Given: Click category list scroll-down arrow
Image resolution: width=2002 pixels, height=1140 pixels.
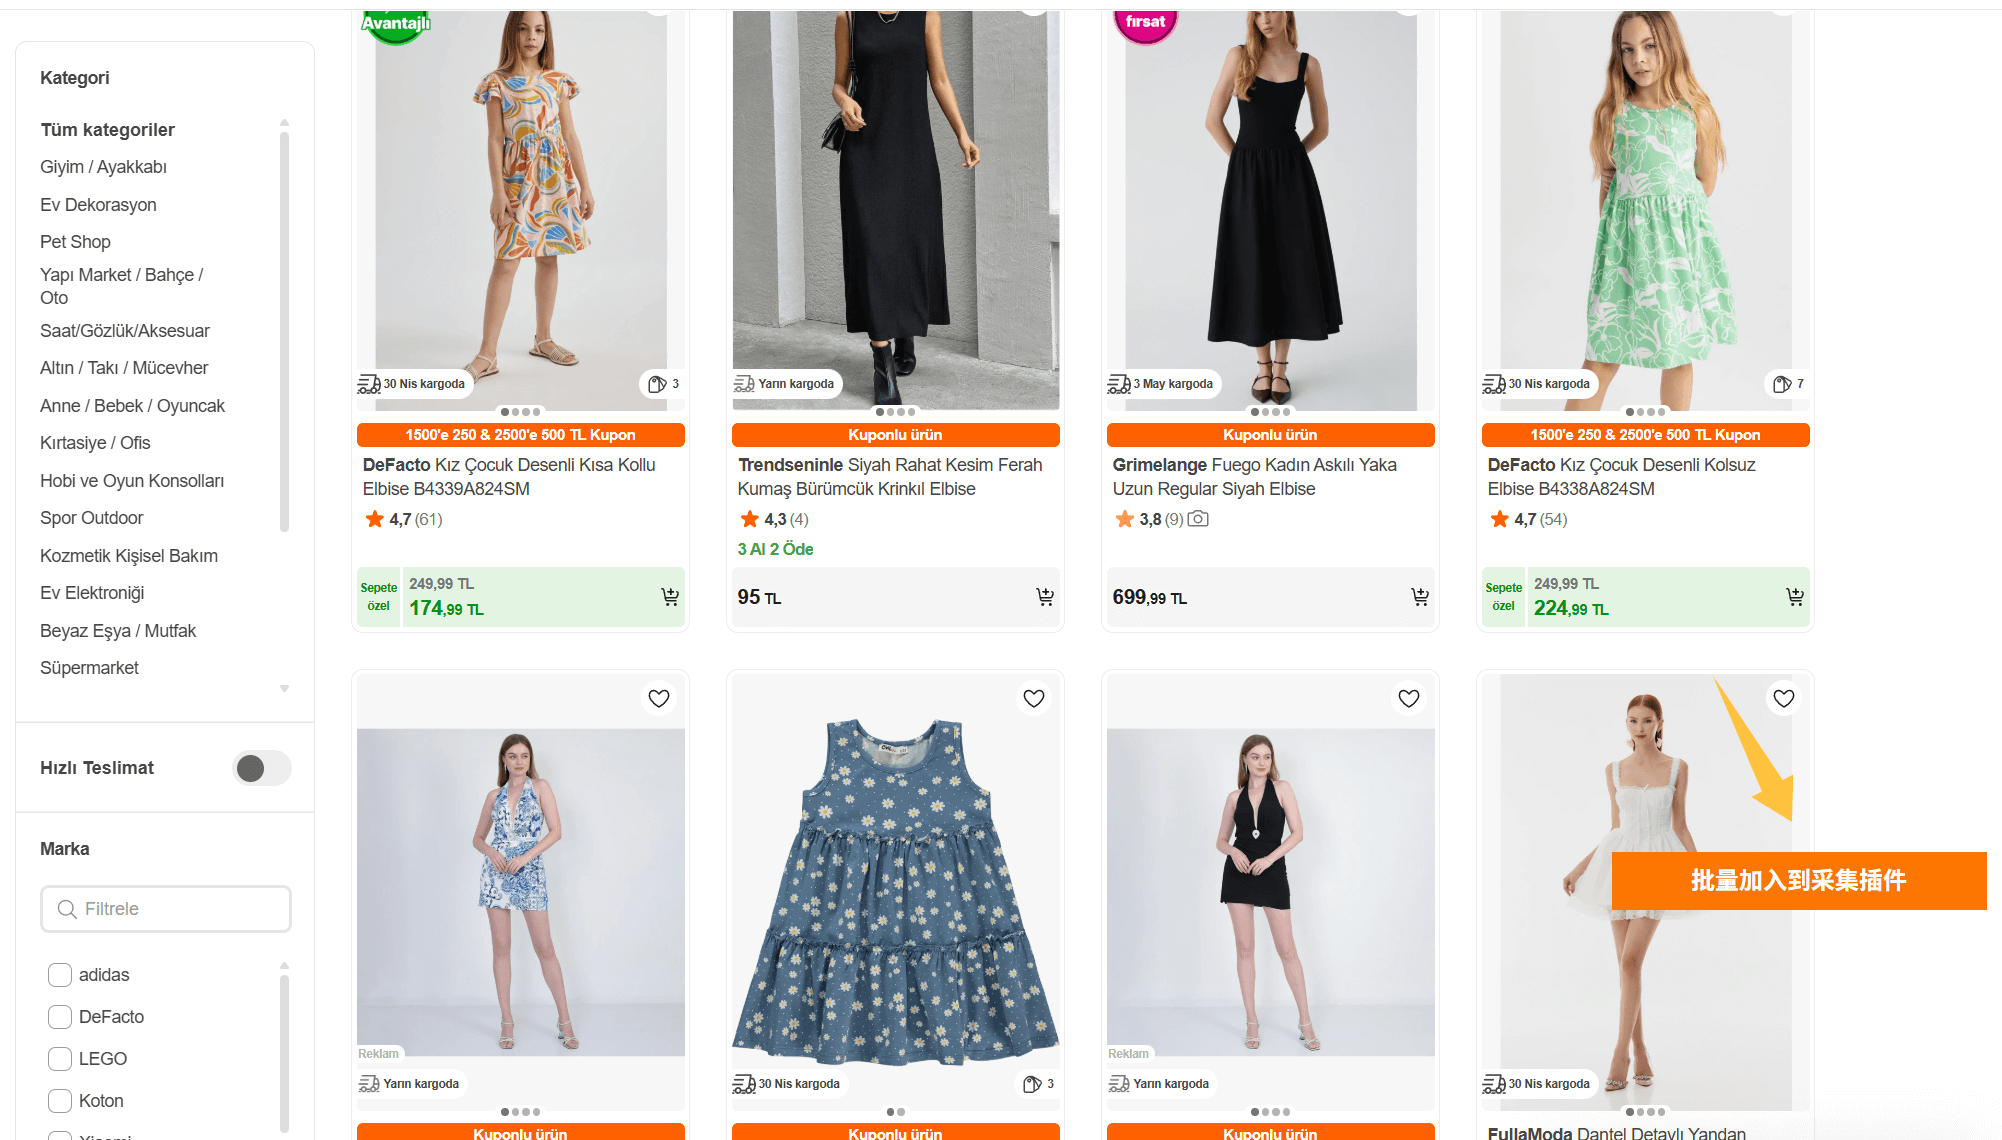Looking at the screenshot, I should (284, 689).
